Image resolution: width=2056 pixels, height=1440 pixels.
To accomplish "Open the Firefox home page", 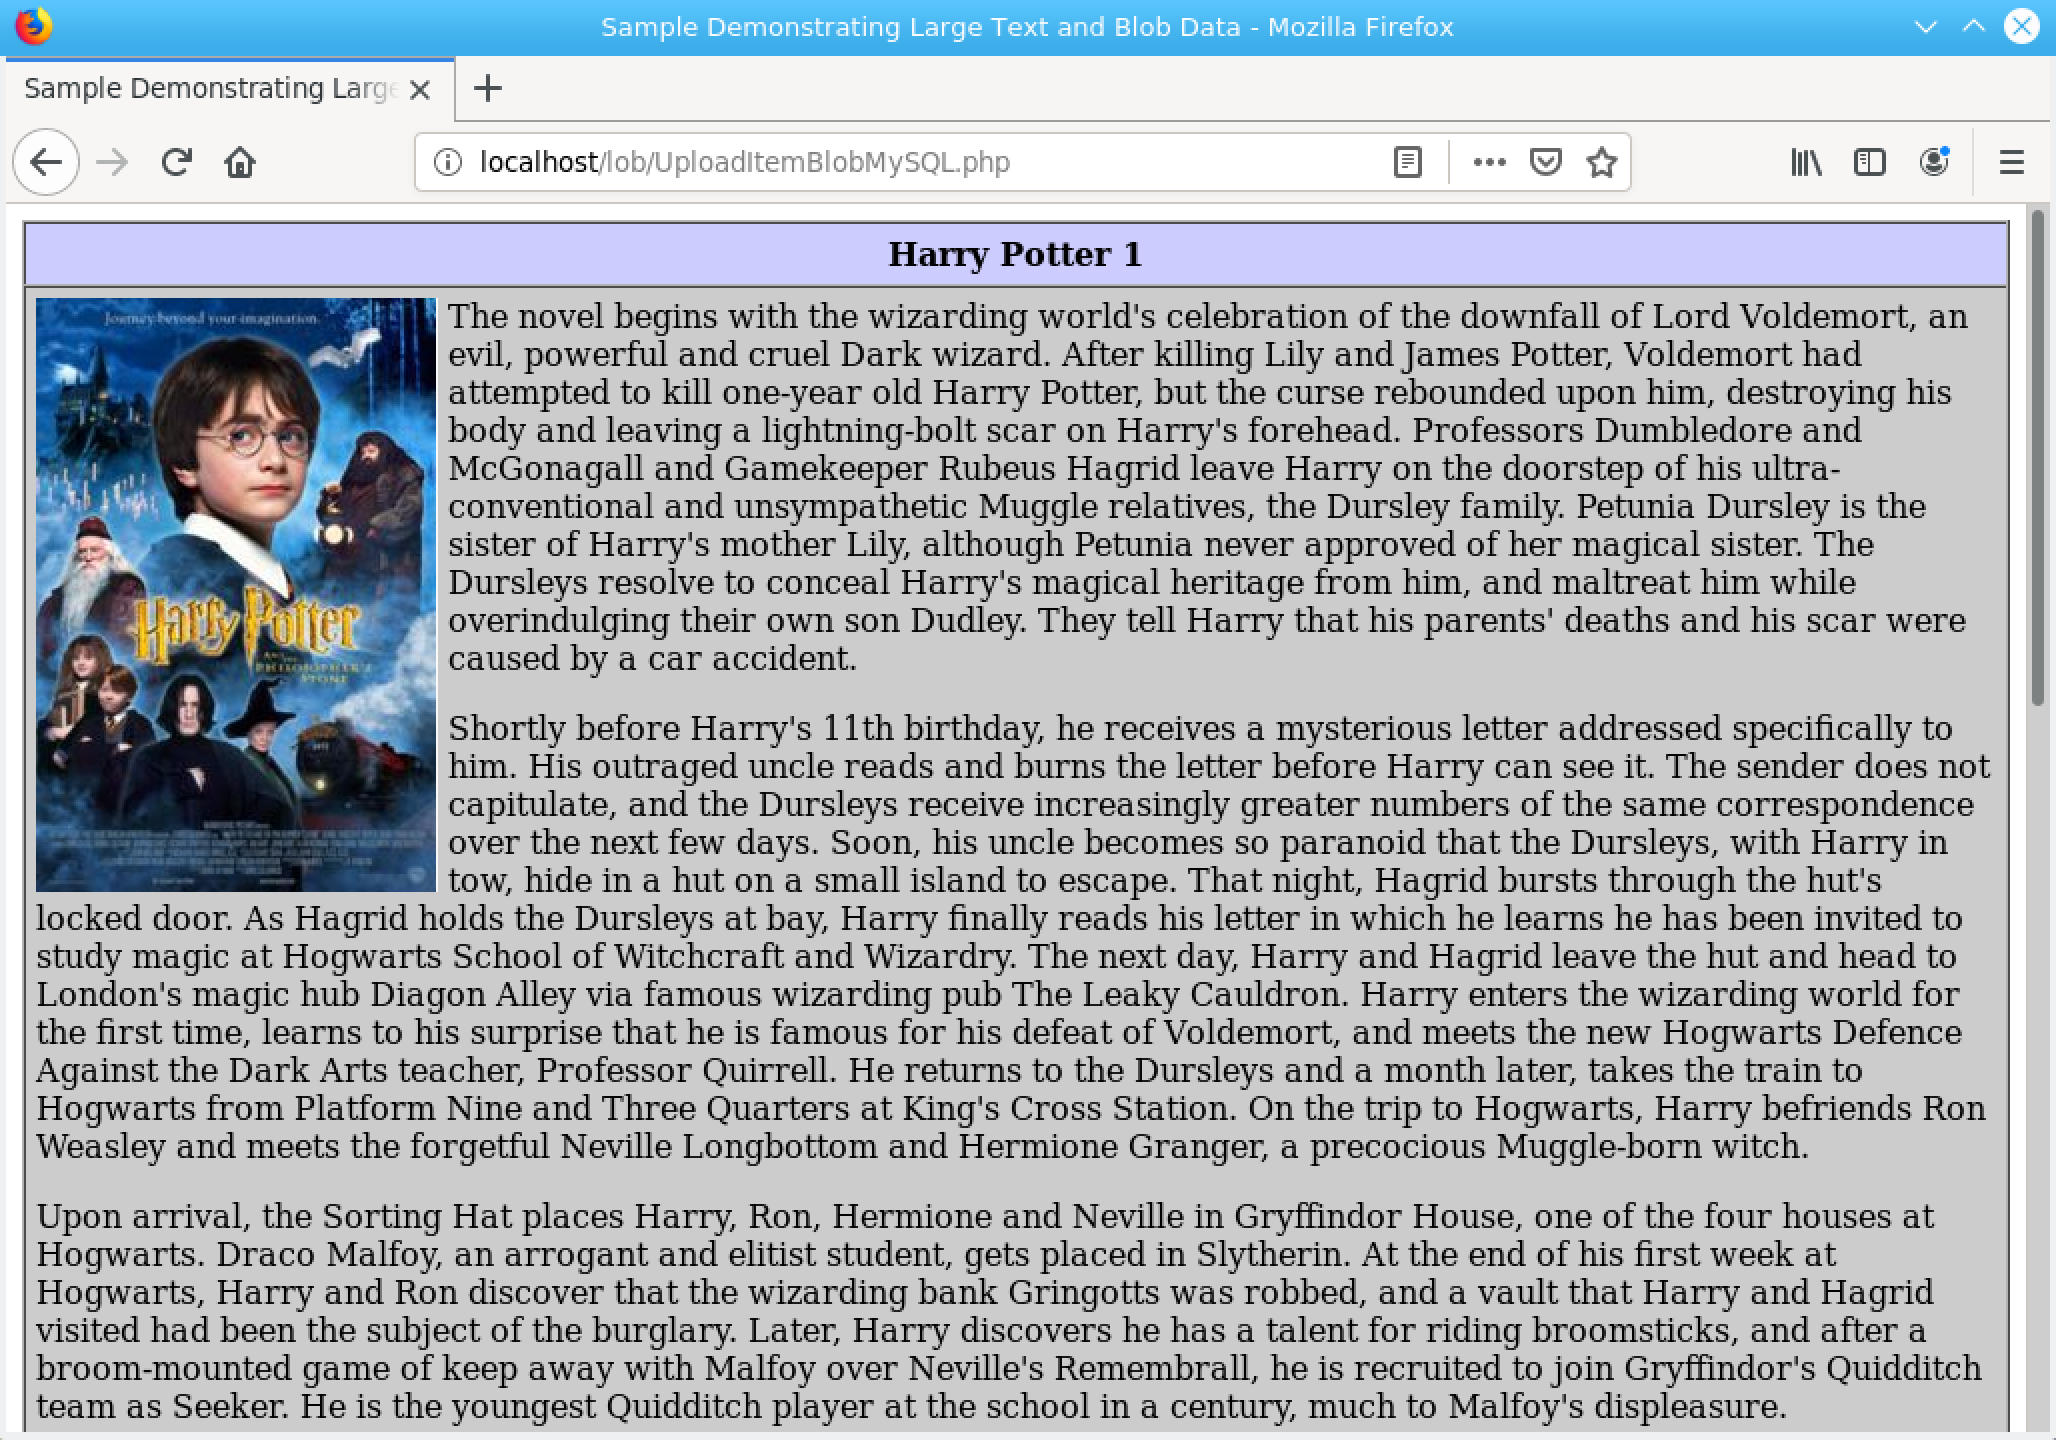I will (x=240, y=162).
